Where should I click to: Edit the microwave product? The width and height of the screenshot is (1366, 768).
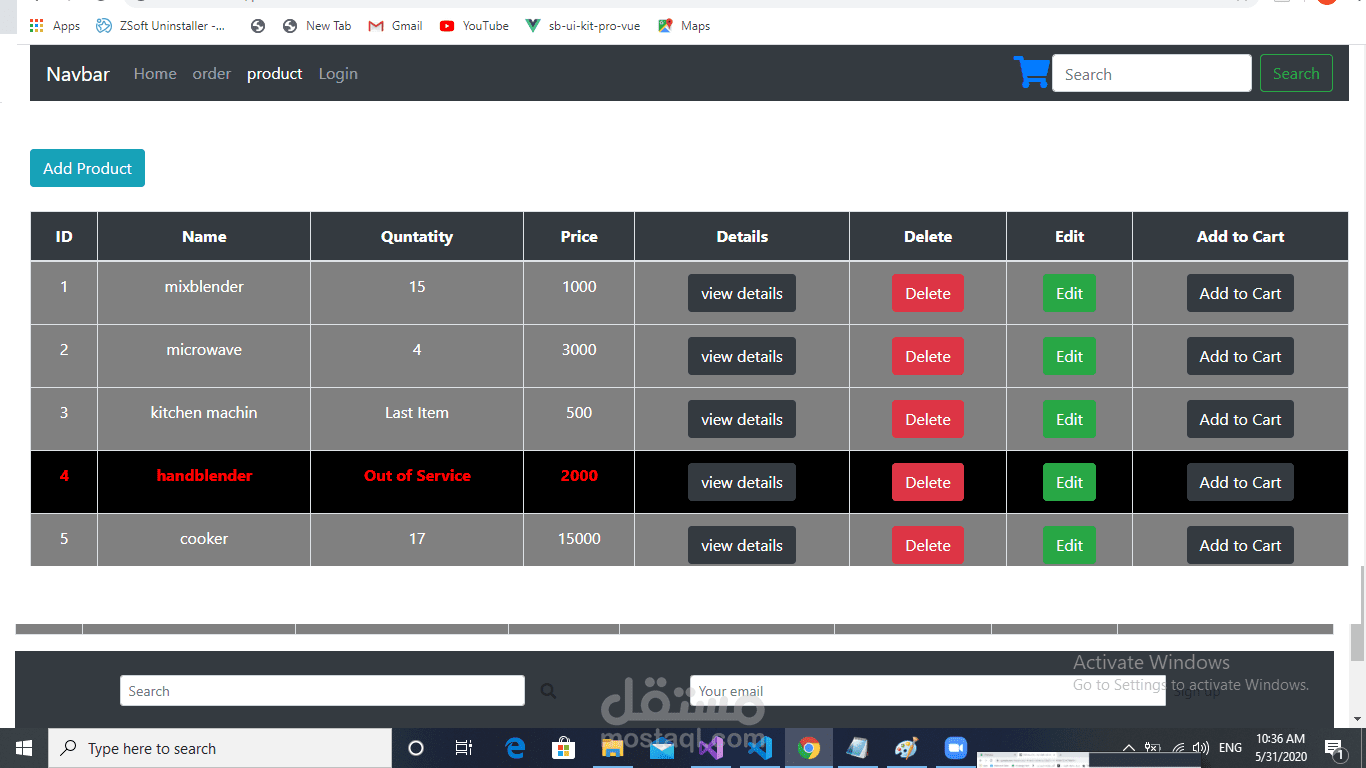click(1069, 356)
